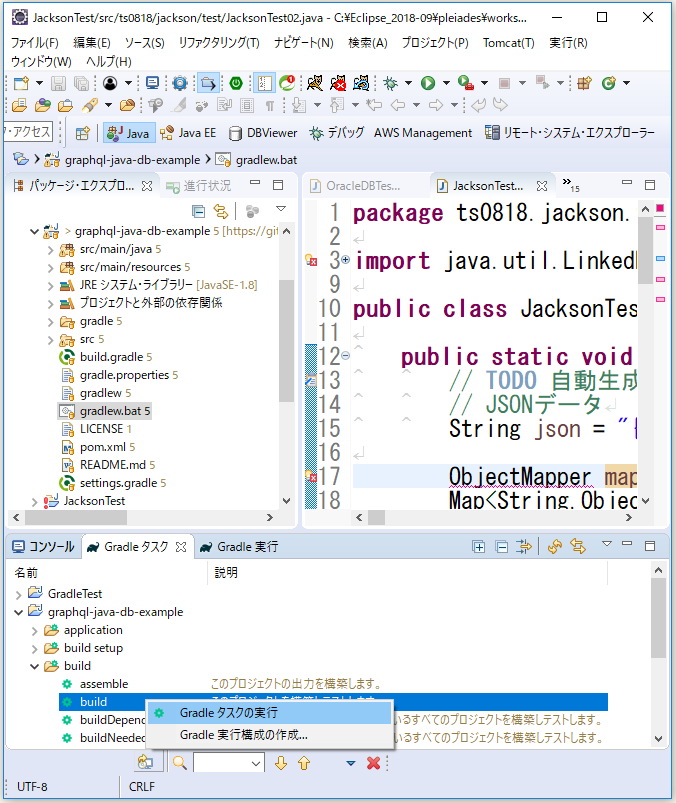The width and height of the screenshot is (676, 803).
Task: Click Collapse All in Gradle Tasks view
Action: coord(502,547)
